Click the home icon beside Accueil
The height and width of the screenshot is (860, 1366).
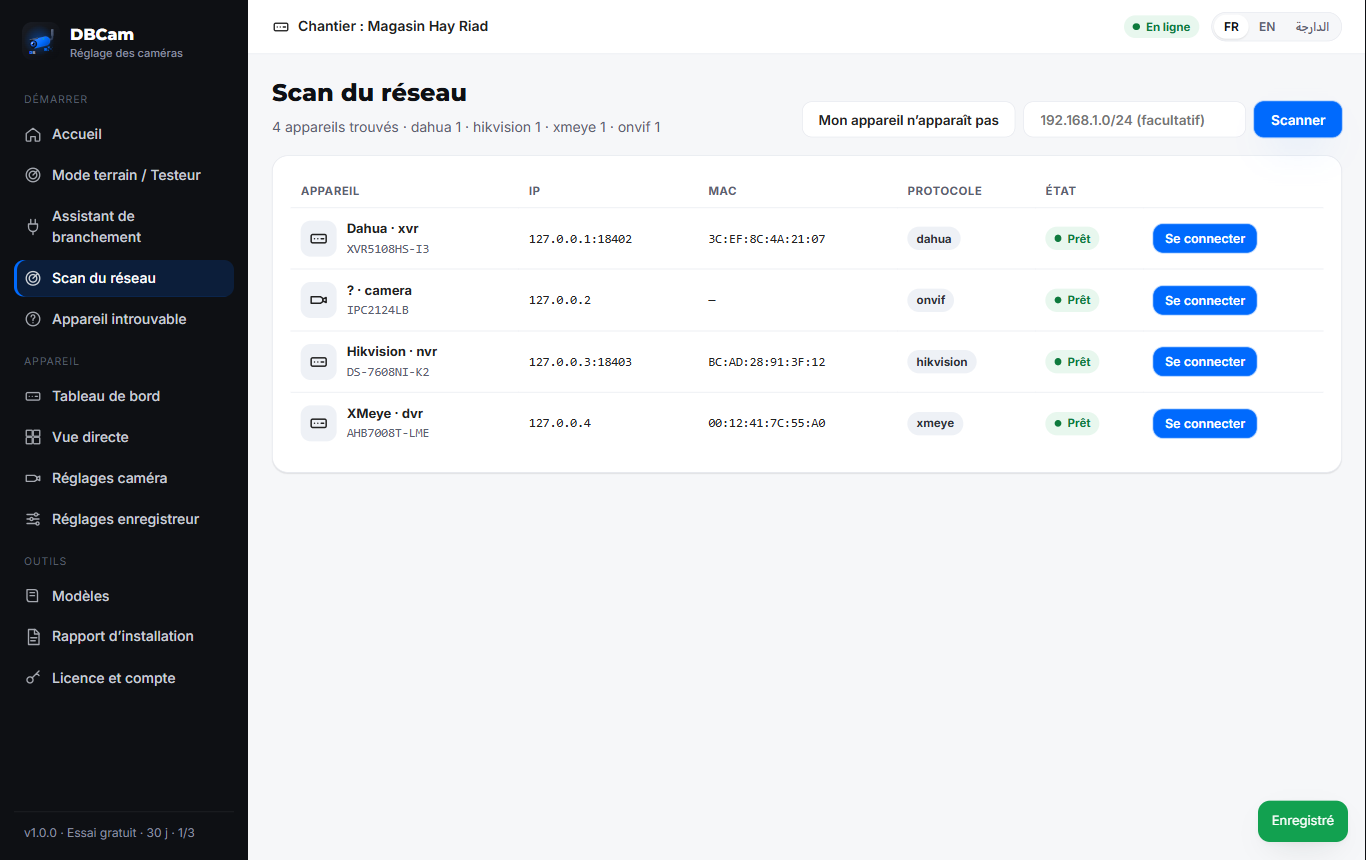pos(33,135)
